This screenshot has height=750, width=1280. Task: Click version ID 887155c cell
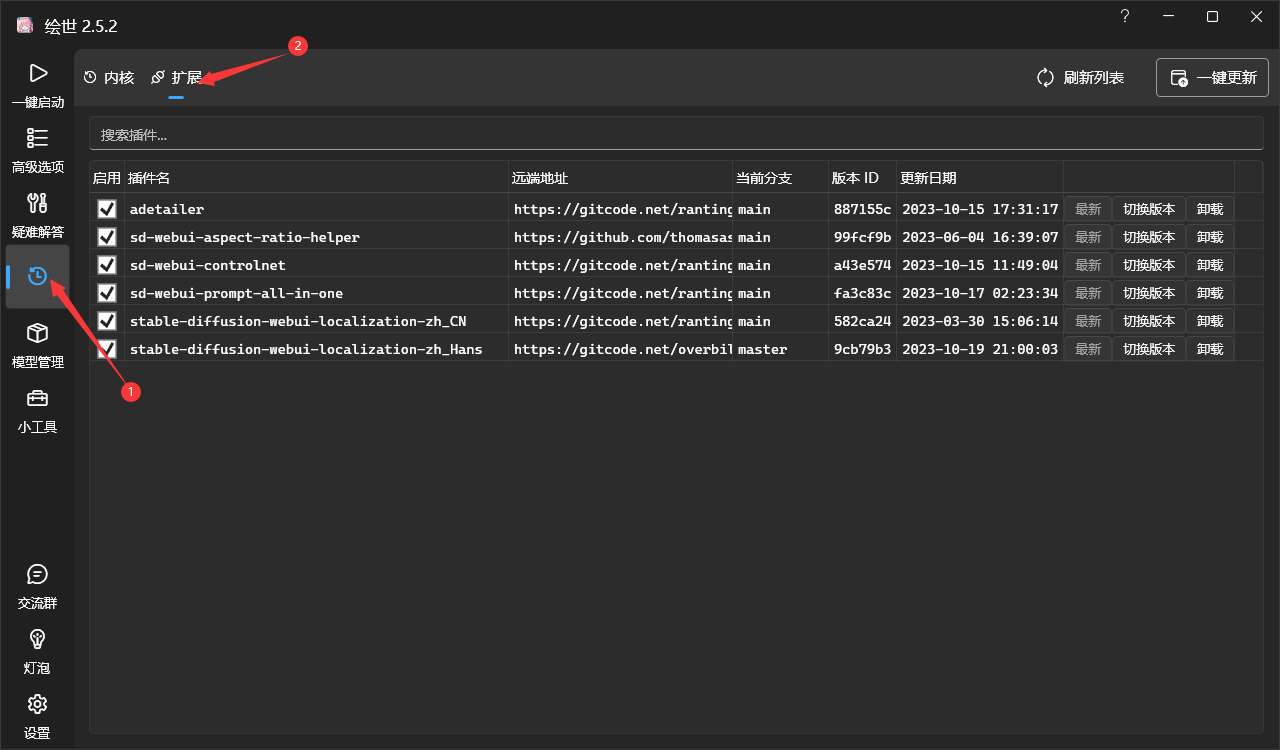[x=862, y=209]
